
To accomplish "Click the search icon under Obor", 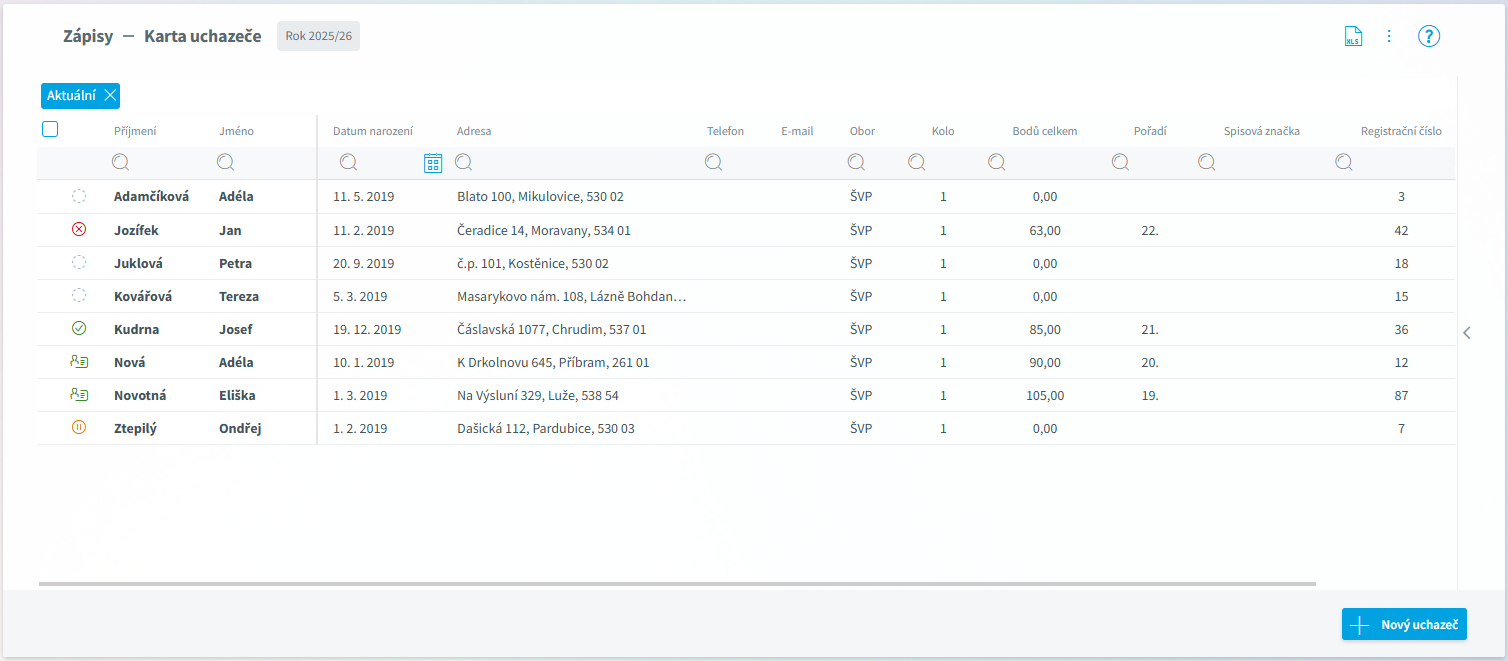I will point(857,162).
